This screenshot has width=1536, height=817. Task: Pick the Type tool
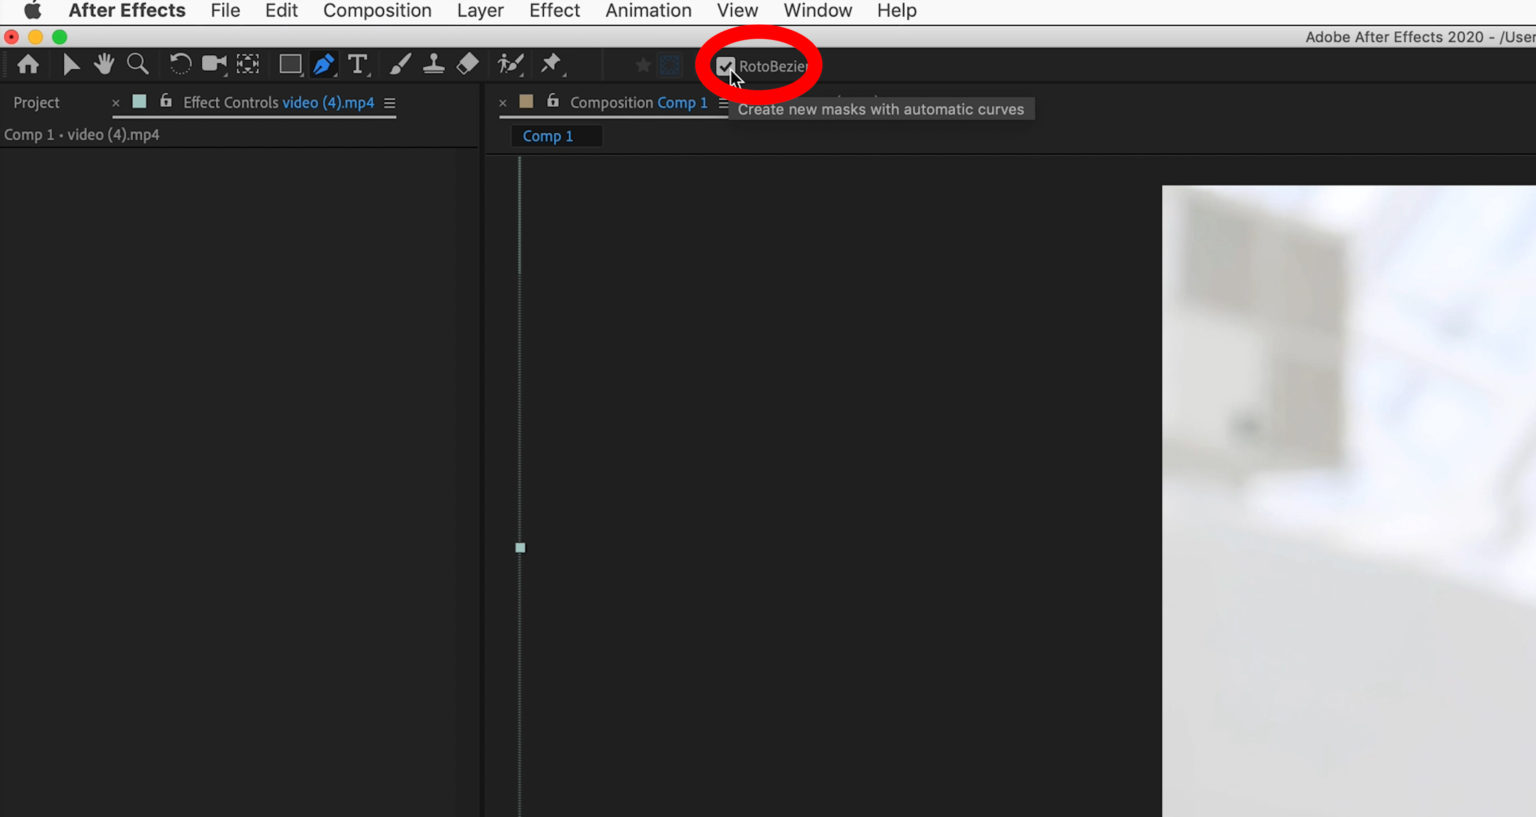coord(357,63)
